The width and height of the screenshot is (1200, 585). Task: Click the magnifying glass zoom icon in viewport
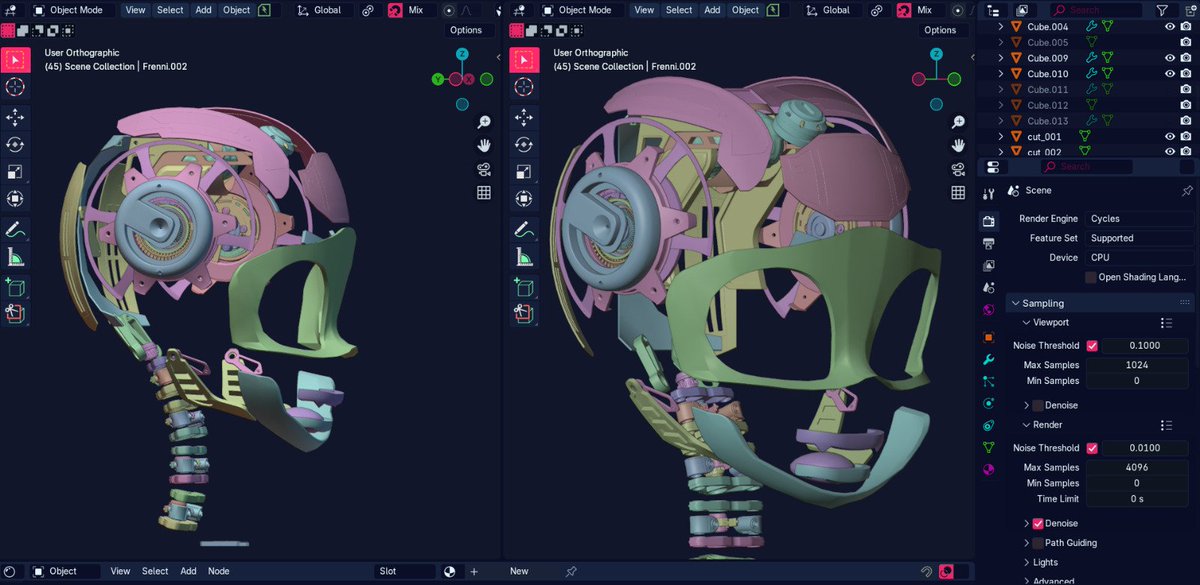click(484, 121)
